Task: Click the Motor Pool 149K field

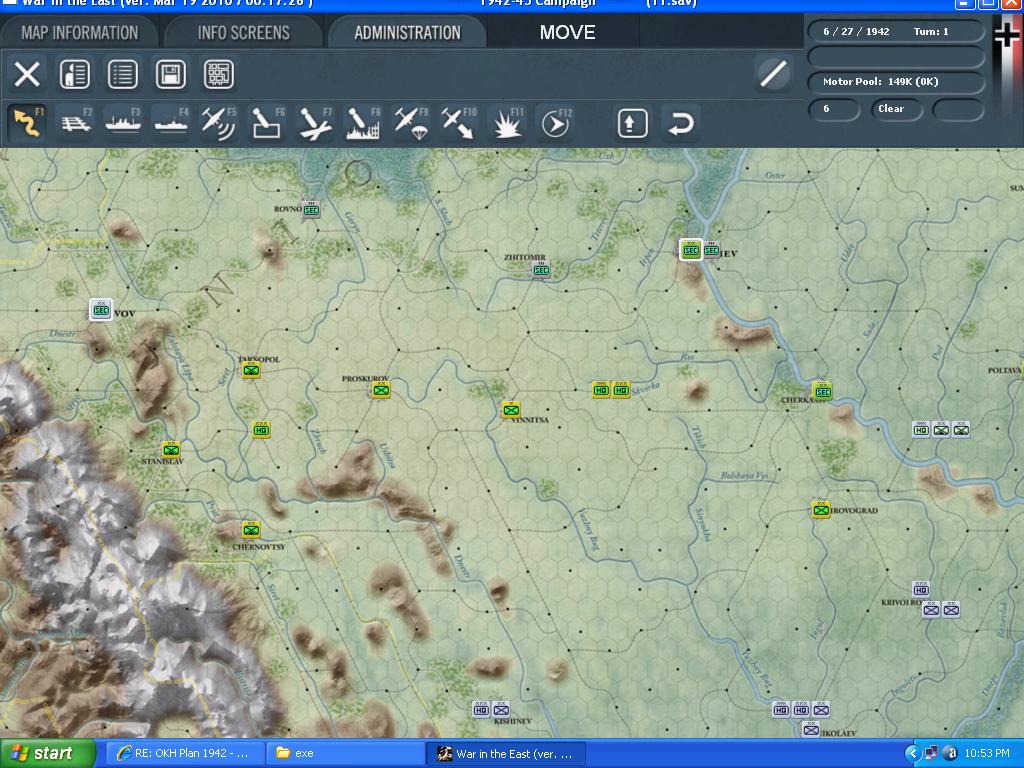Action: coord(895,82)
